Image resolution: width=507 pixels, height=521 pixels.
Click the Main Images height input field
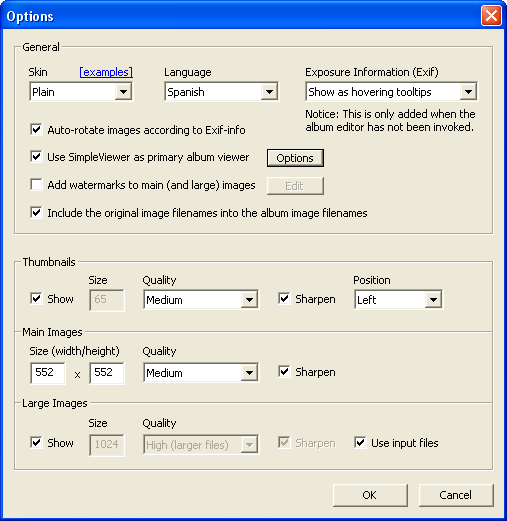[x=107, y=373]
